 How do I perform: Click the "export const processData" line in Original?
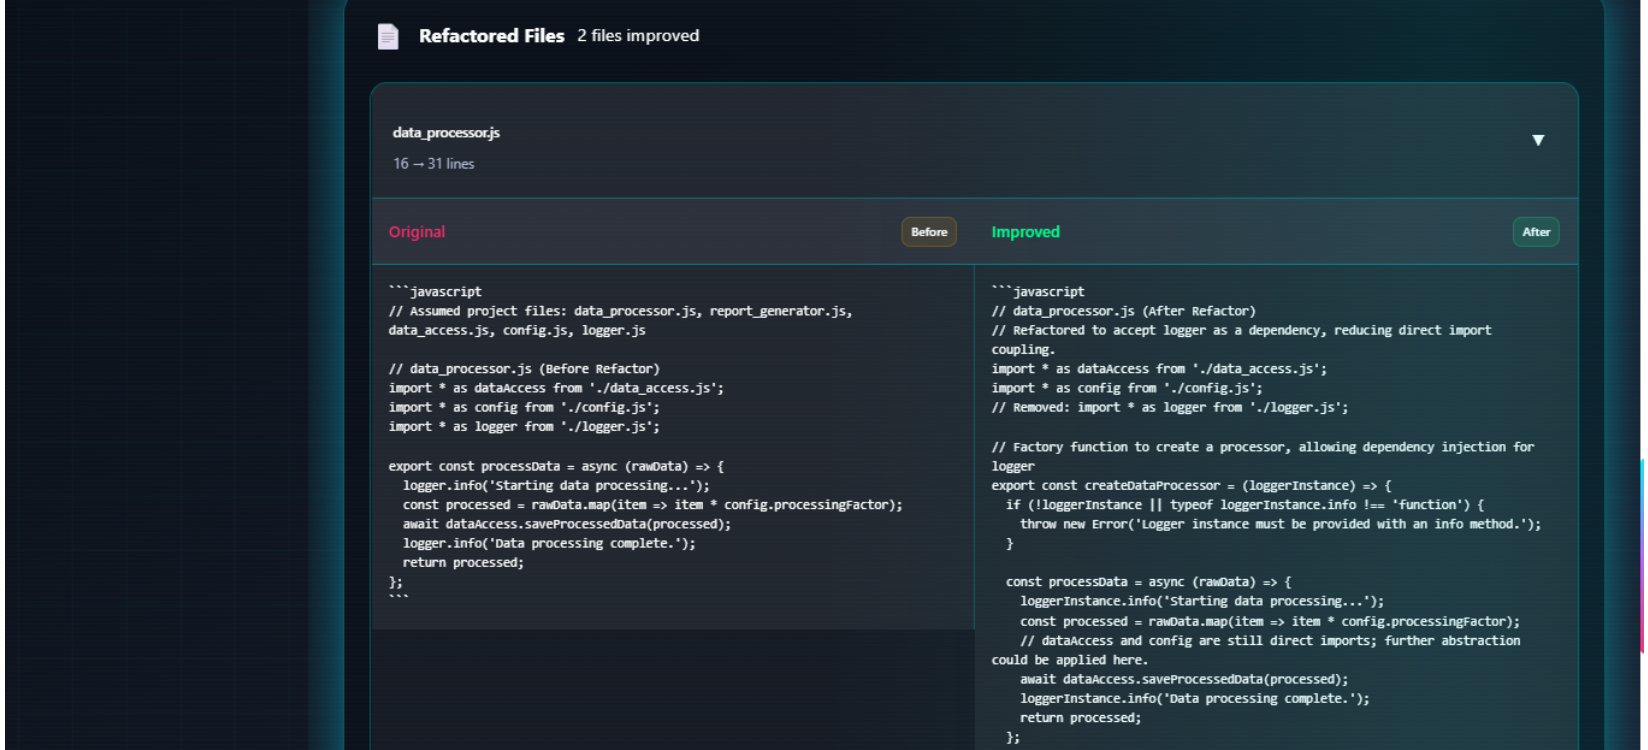(x=556, y=466)
